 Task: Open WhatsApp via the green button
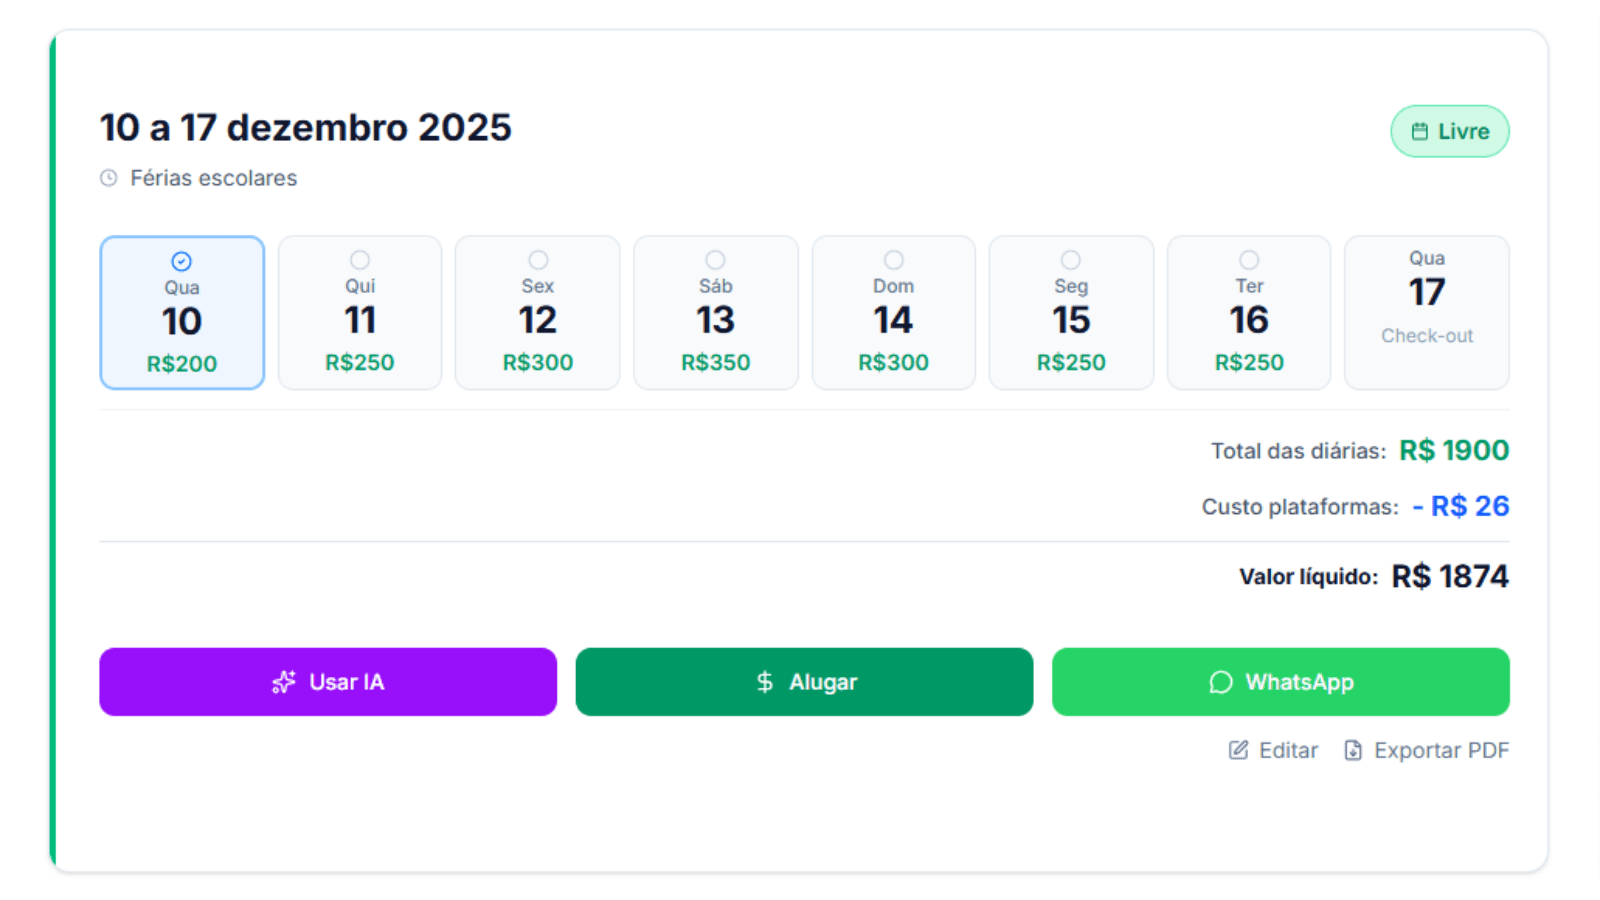1280,682
